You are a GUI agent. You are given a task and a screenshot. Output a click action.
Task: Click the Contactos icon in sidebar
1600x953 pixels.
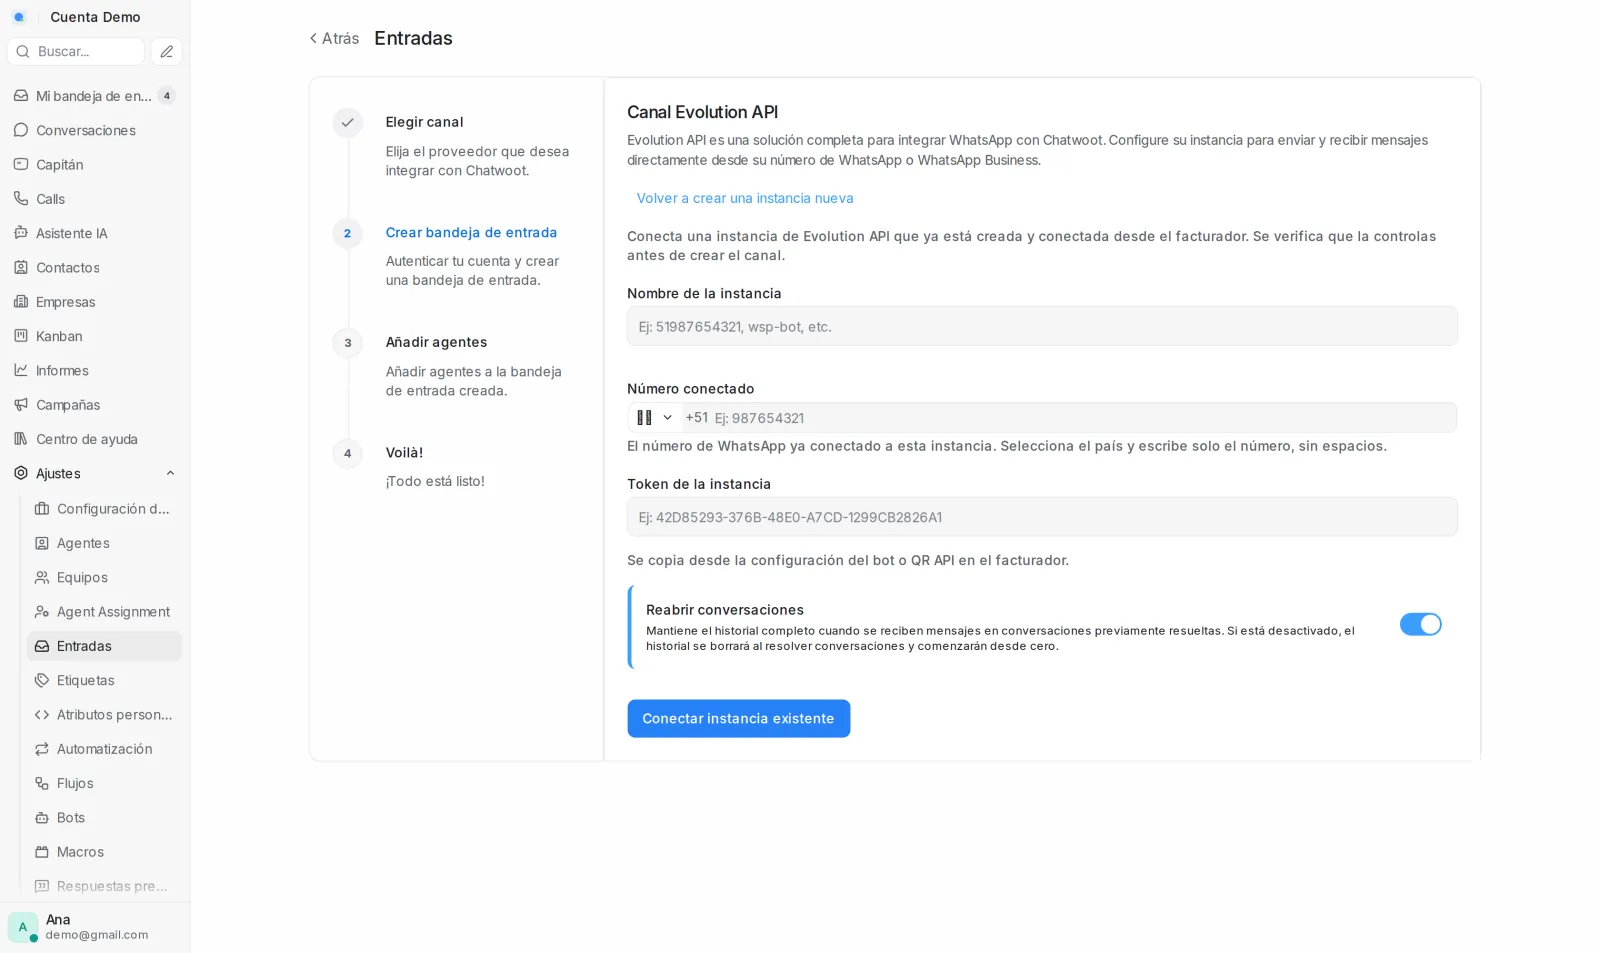tap(21, 267)
